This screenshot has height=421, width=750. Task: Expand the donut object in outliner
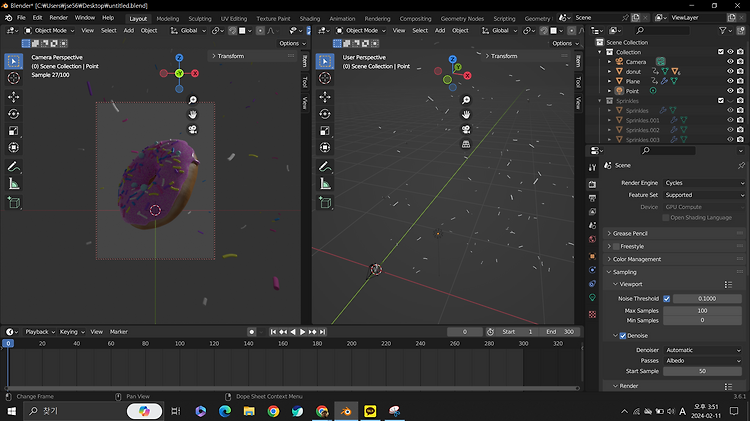[609, 71]
